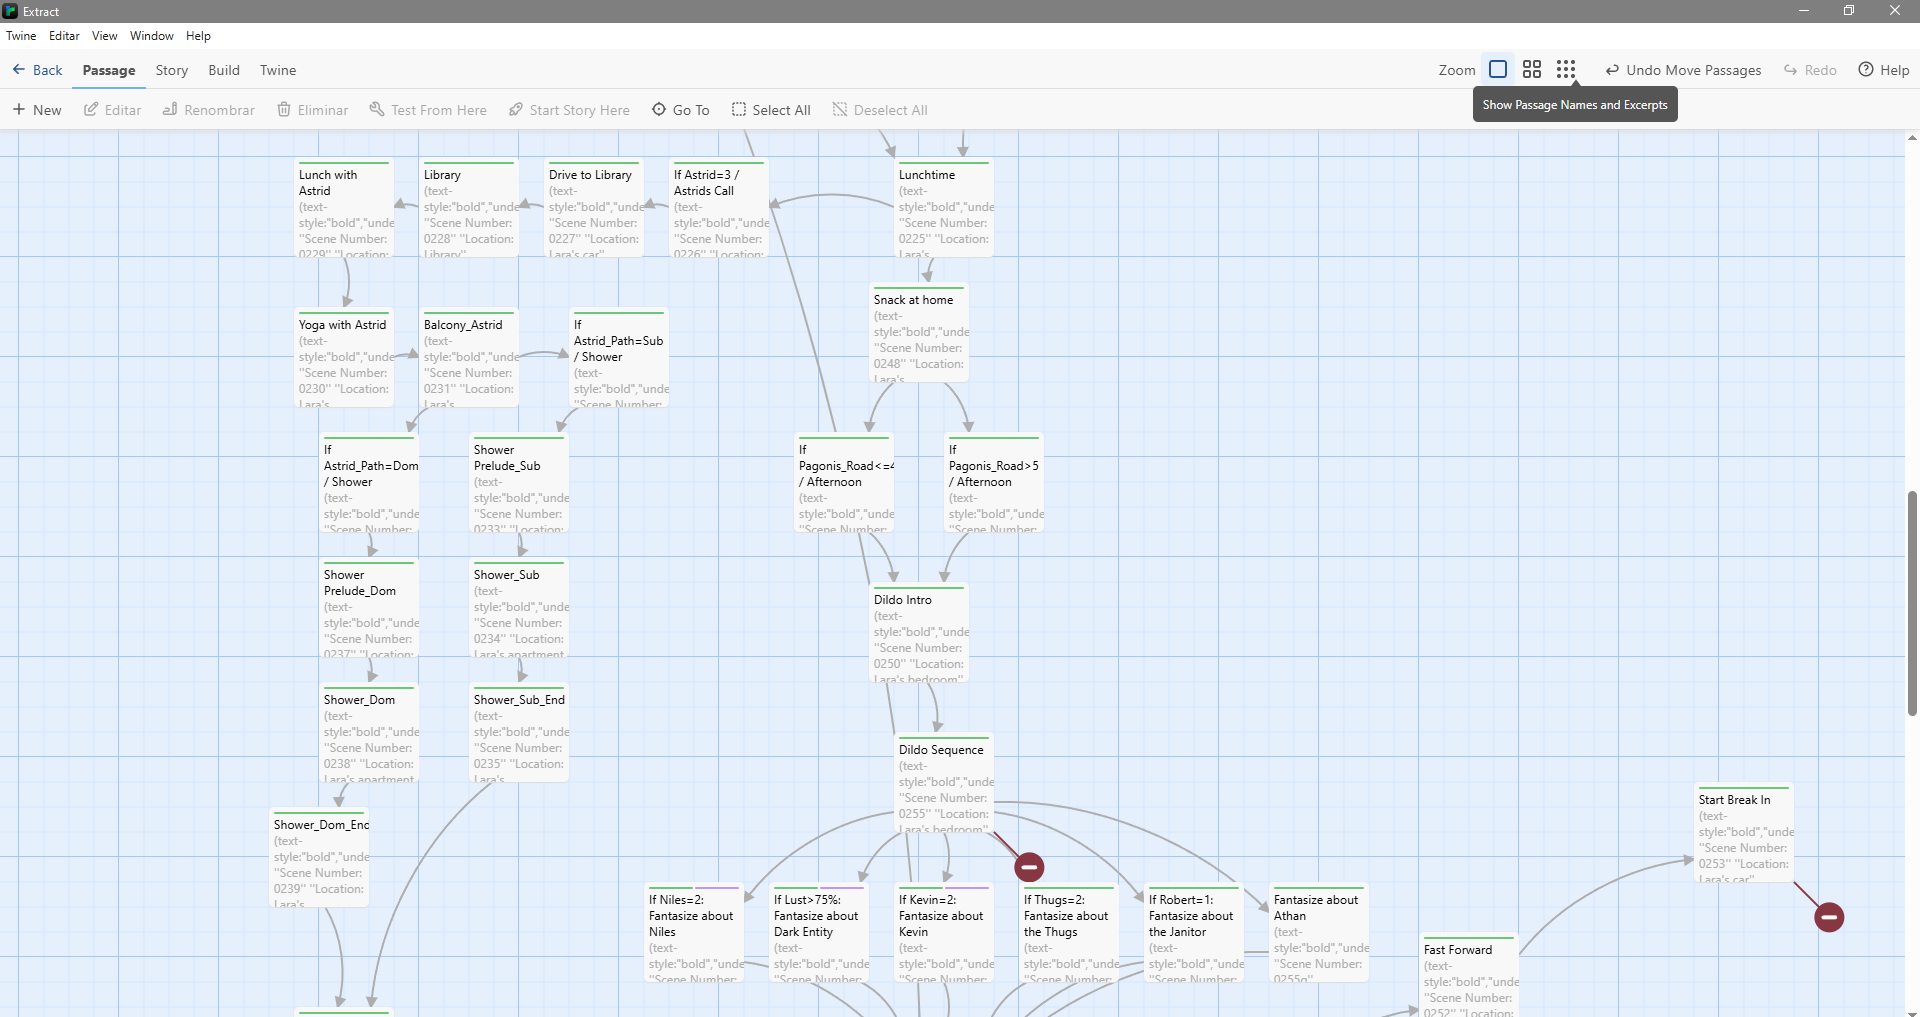This screenshot has width=1920, height=1017.
Task: Switch to the Twine tab
Action: 278,70
